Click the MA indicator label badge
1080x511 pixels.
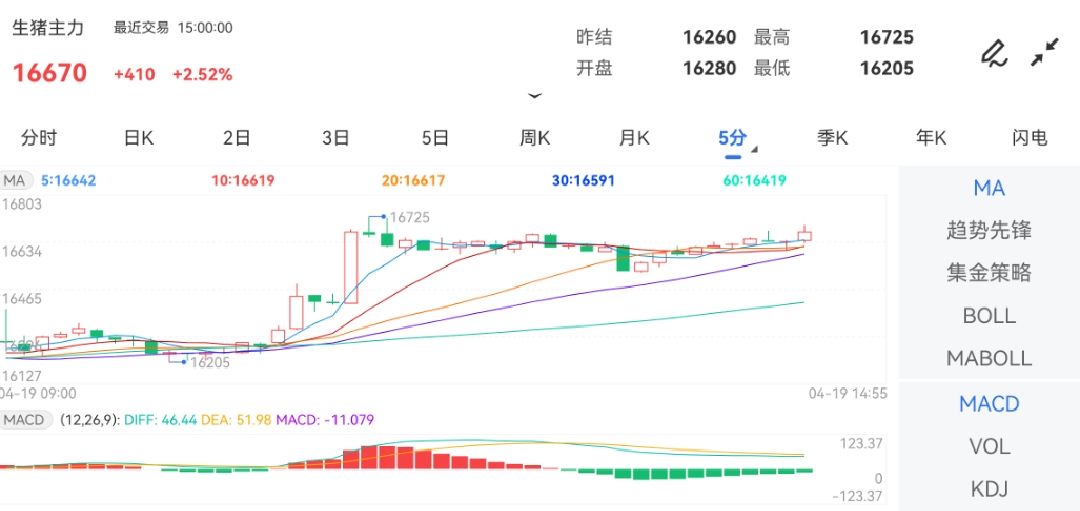15,181
